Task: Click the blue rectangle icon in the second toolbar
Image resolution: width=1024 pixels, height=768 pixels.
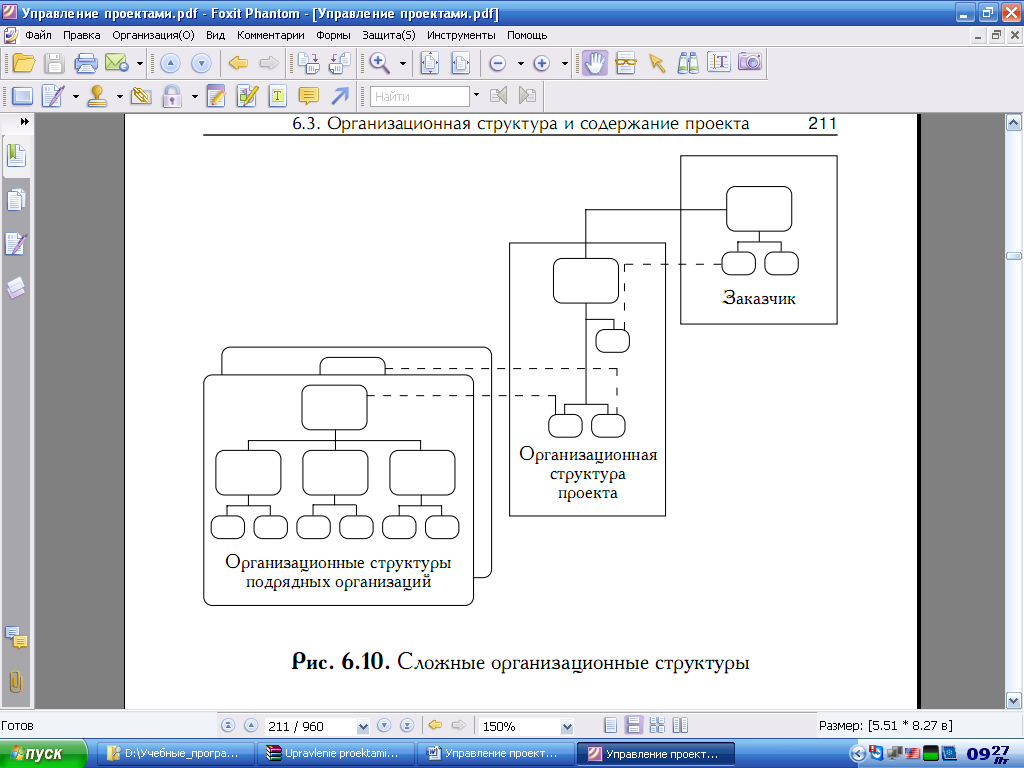Action: [x=22, y=97]
